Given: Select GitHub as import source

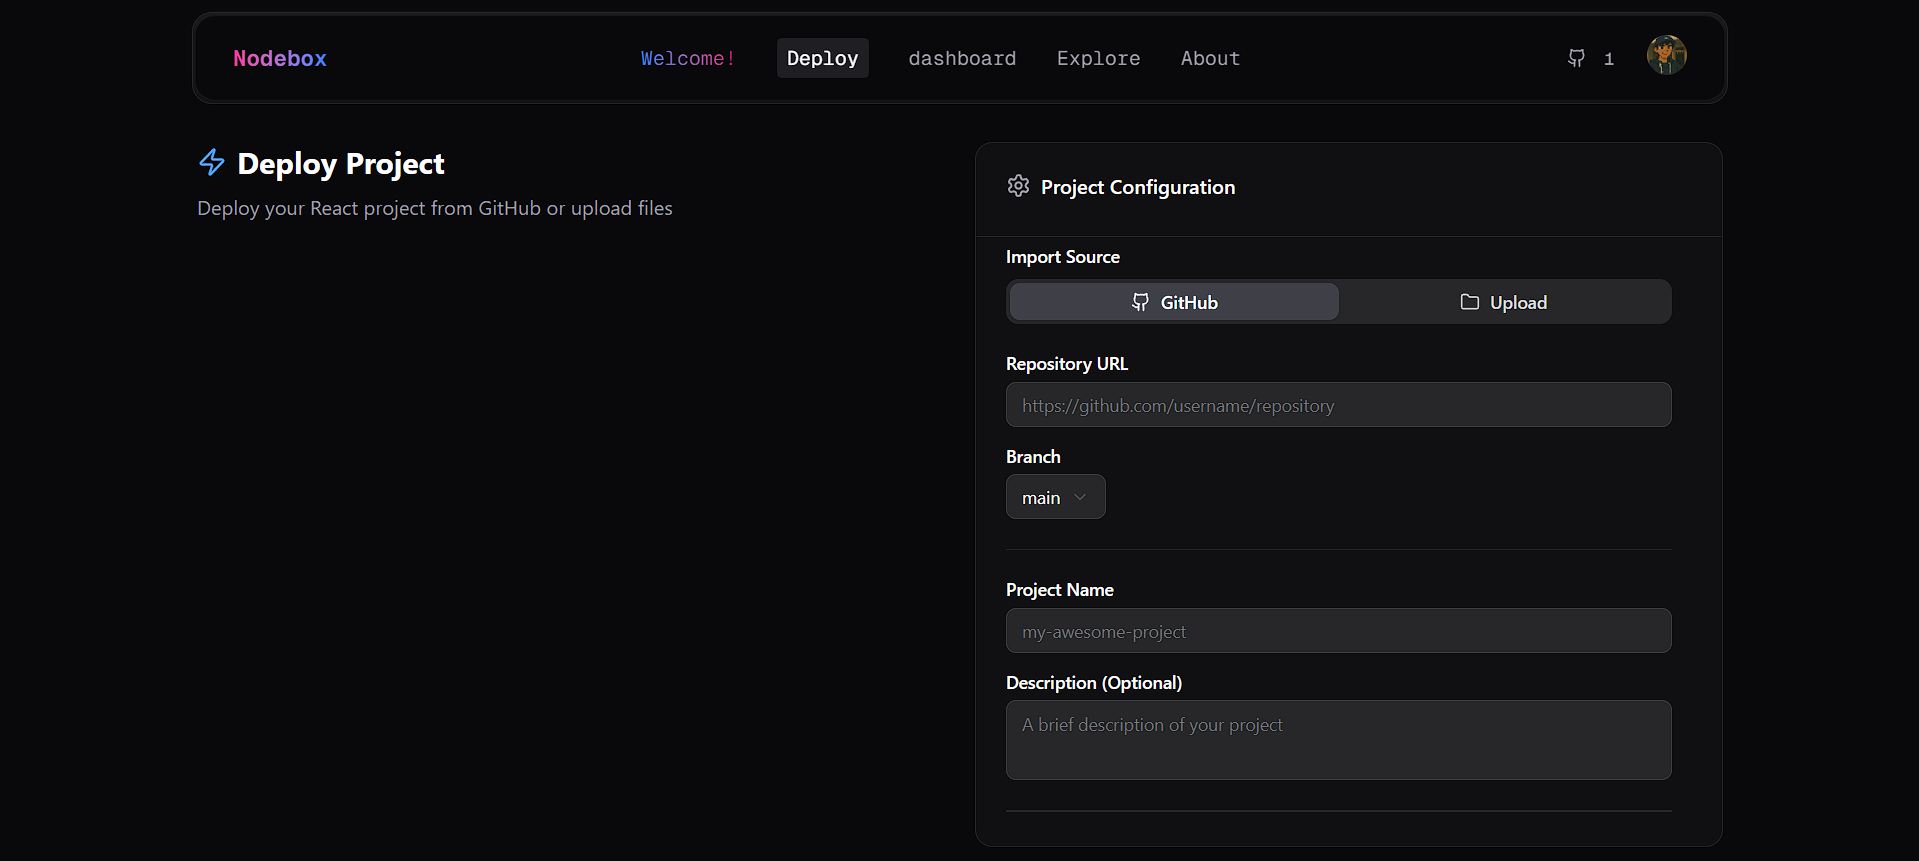Looking at the screenshot, I should coord(1174,302).
